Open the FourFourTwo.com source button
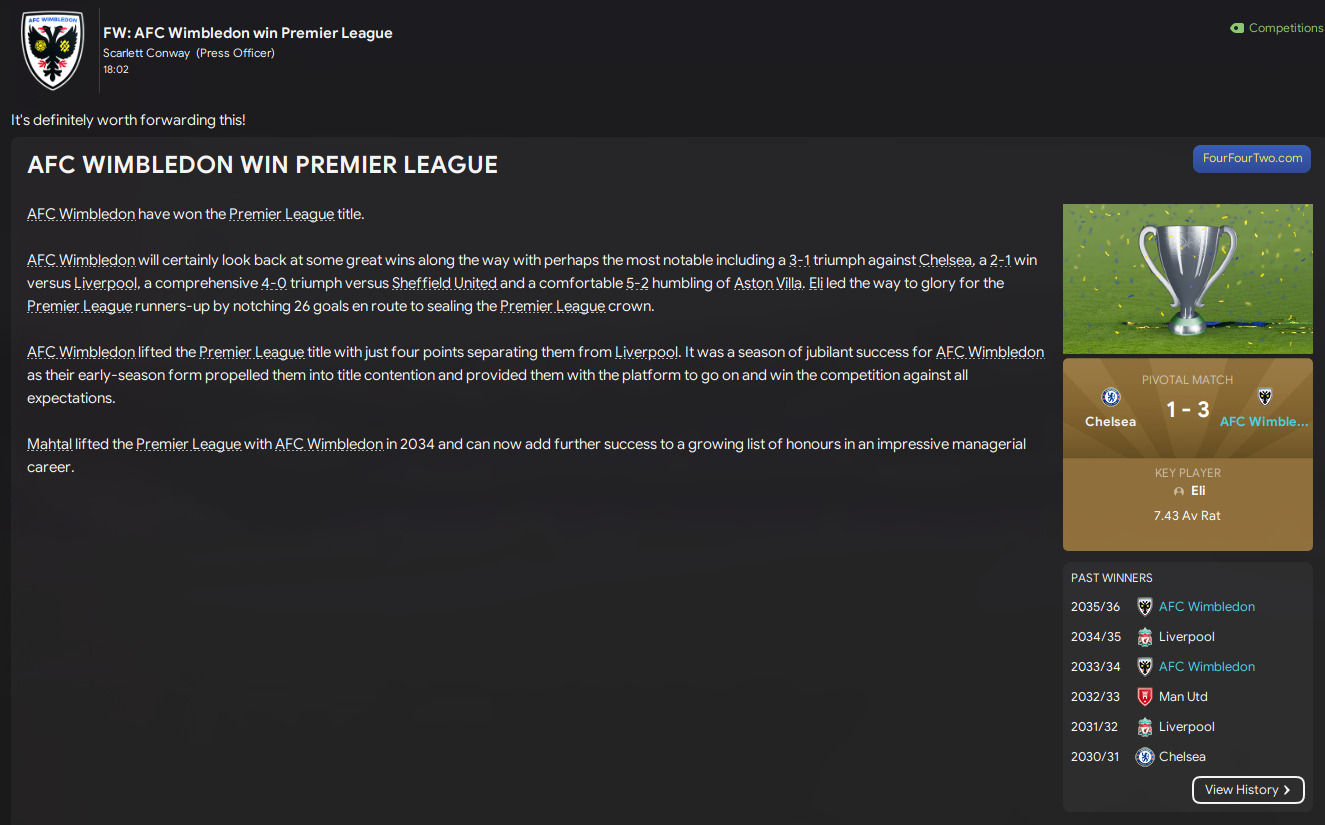This screenshot has height=825, width=1325. [x=1251, y=159]
